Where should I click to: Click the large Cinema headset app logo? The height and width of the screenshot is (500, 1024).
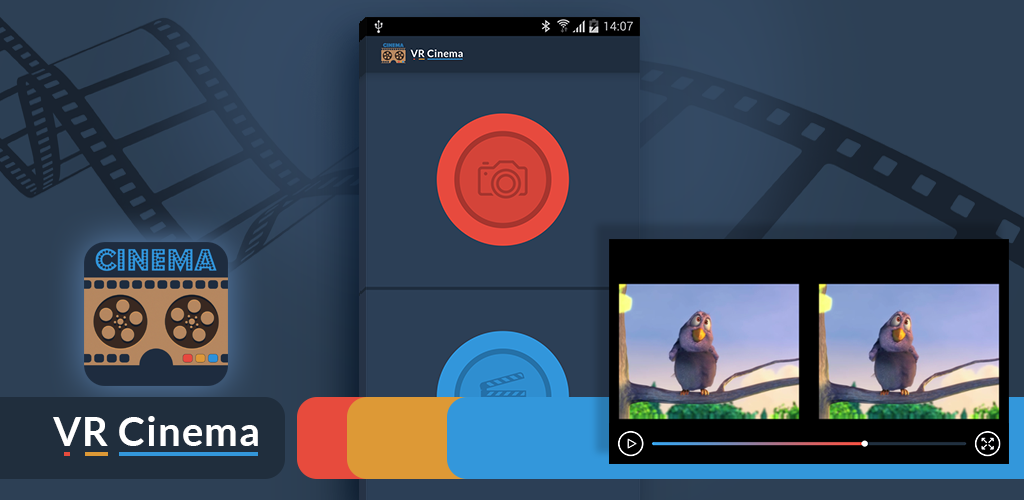[x=156, y=314]
